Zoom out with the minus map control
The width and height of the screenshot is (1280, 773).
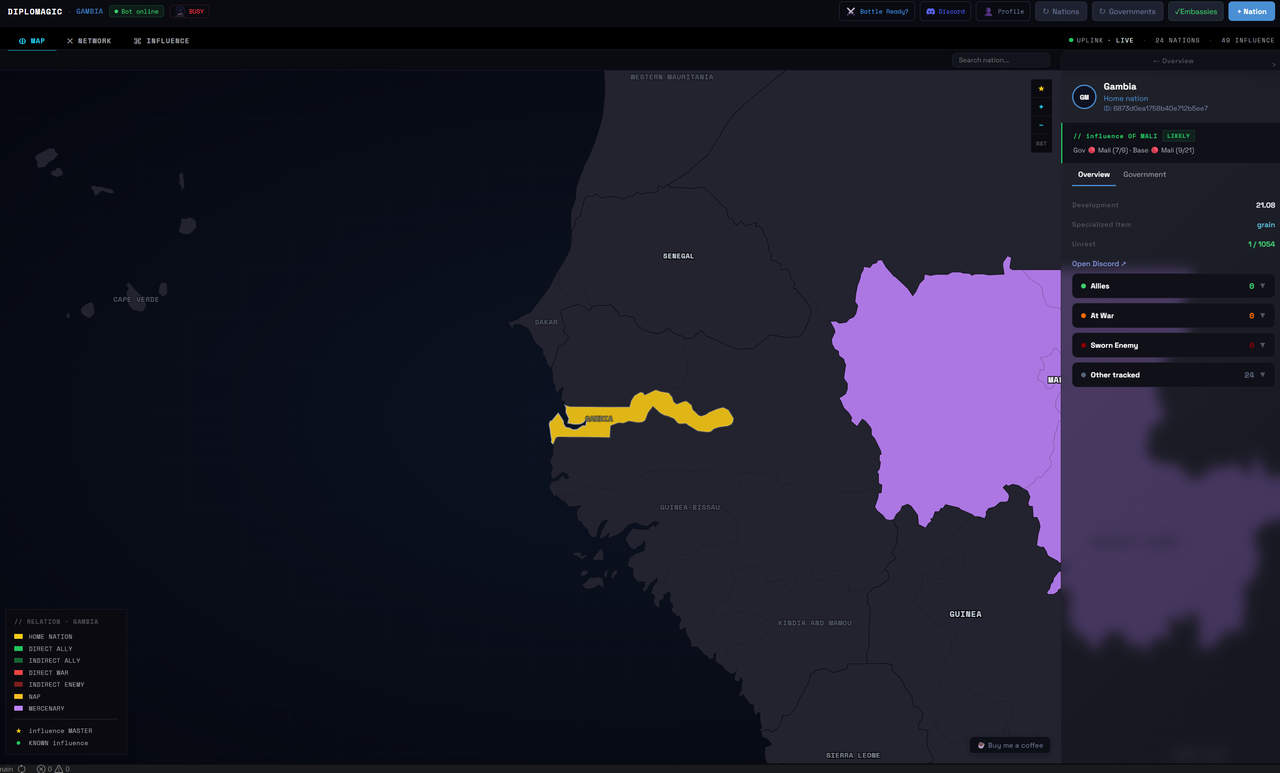[1041, 125]
